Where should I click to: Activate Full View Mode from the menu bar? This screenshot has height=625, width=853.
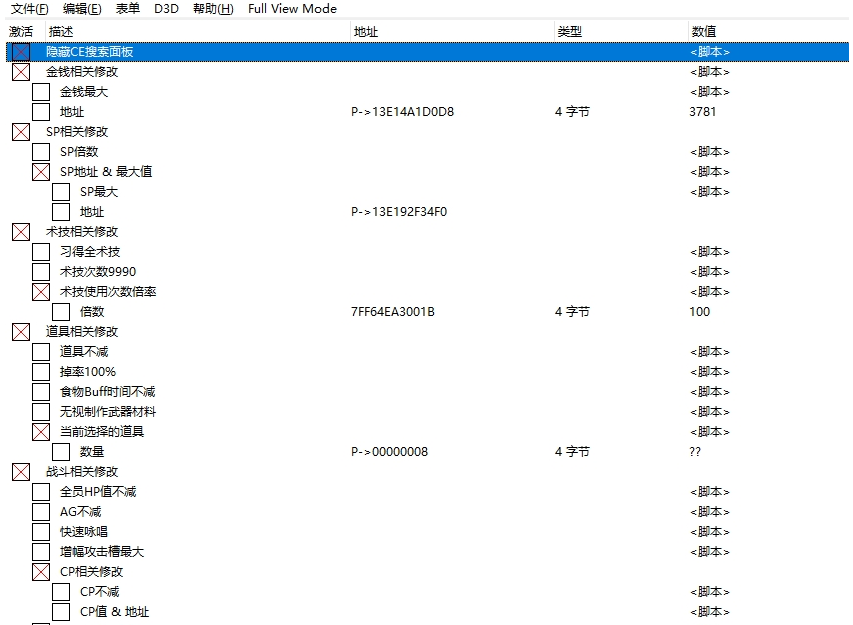tap(292, 8)
